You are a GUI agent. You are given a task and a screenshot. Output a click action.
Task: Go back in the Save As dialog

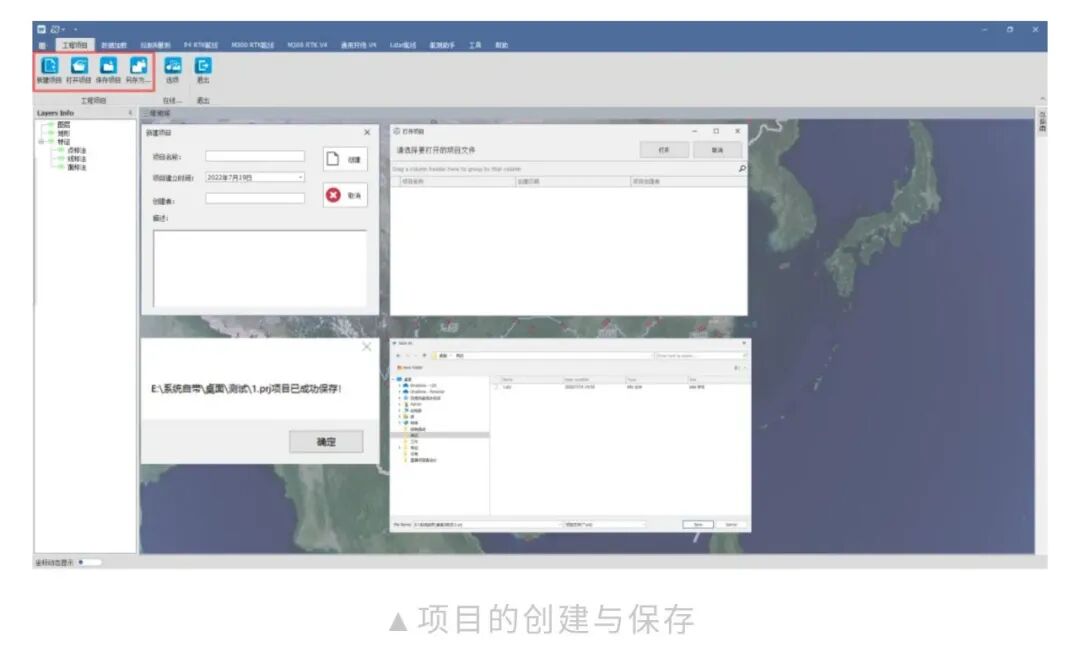tap(398, 356)
